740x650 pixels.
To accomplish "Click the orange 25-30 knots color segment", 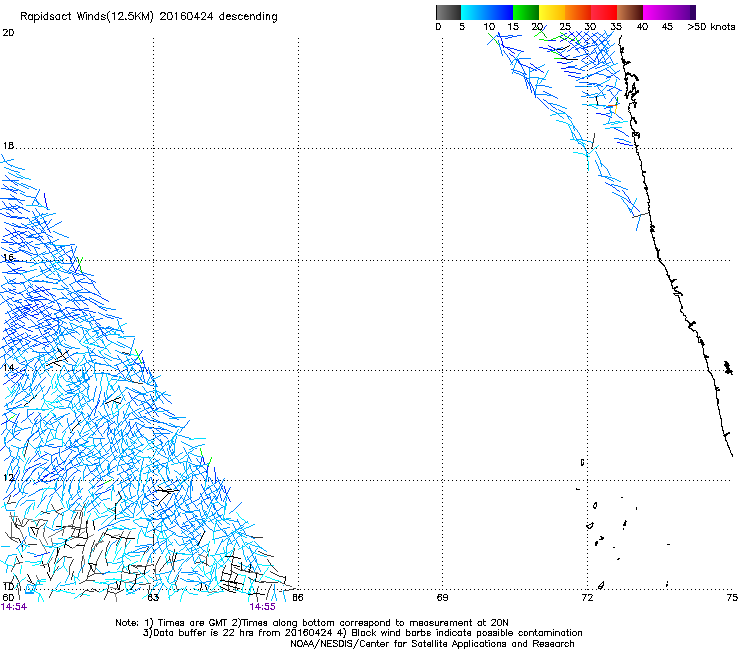I will (578, 12).
